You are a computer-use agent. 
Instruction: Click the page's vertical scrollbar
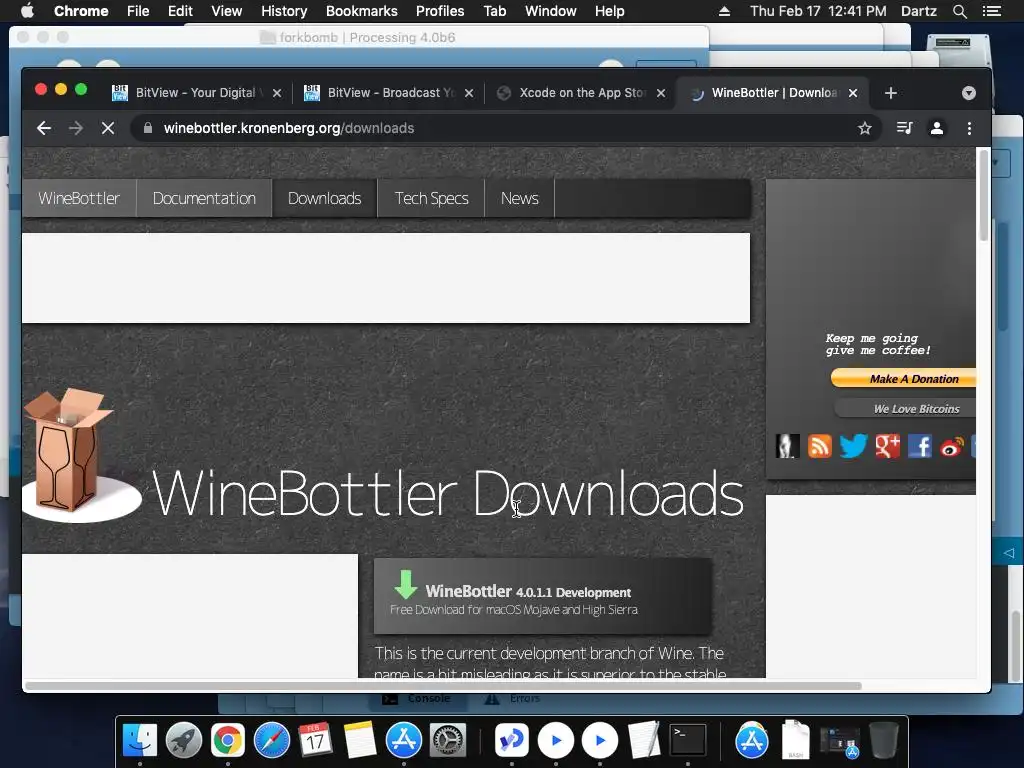tap(984, 197)
